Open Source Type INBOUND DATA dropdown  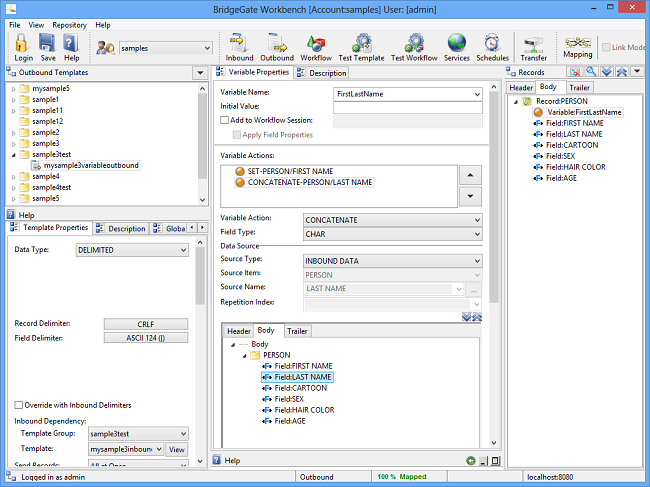coord(477,261)
